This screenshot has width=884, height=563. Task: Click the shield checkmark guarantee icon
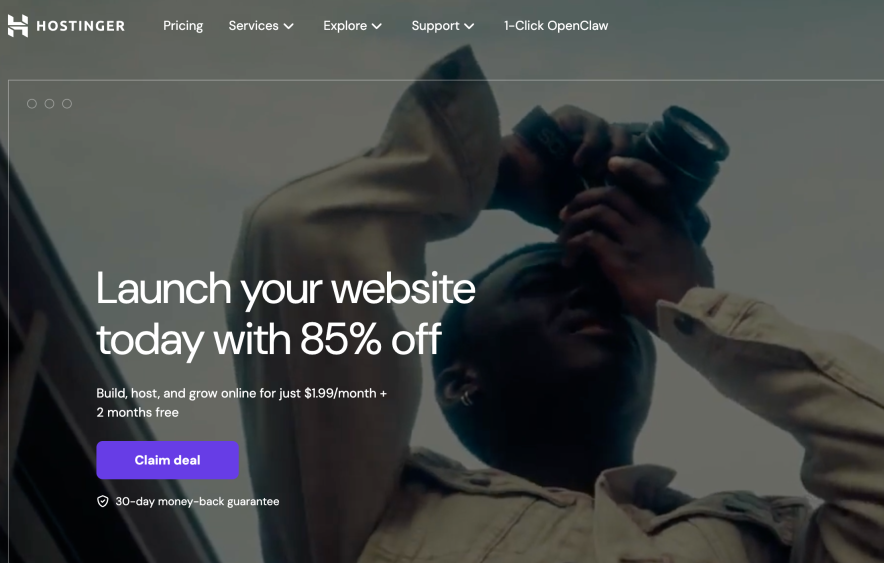pyautogui.click(x=103, y=502)
